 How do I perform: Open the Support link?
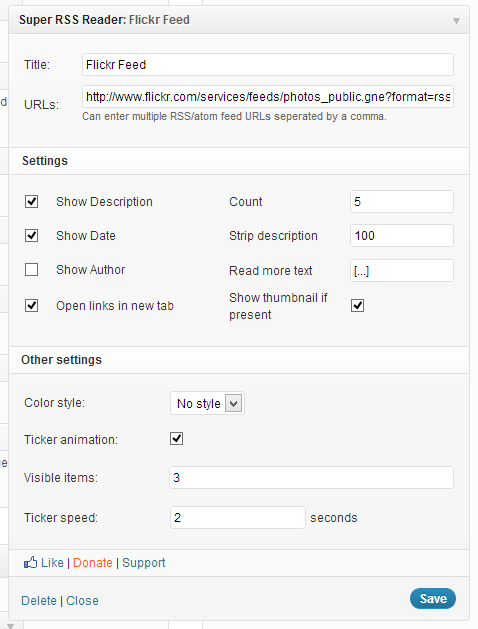[x=144, y=563]
